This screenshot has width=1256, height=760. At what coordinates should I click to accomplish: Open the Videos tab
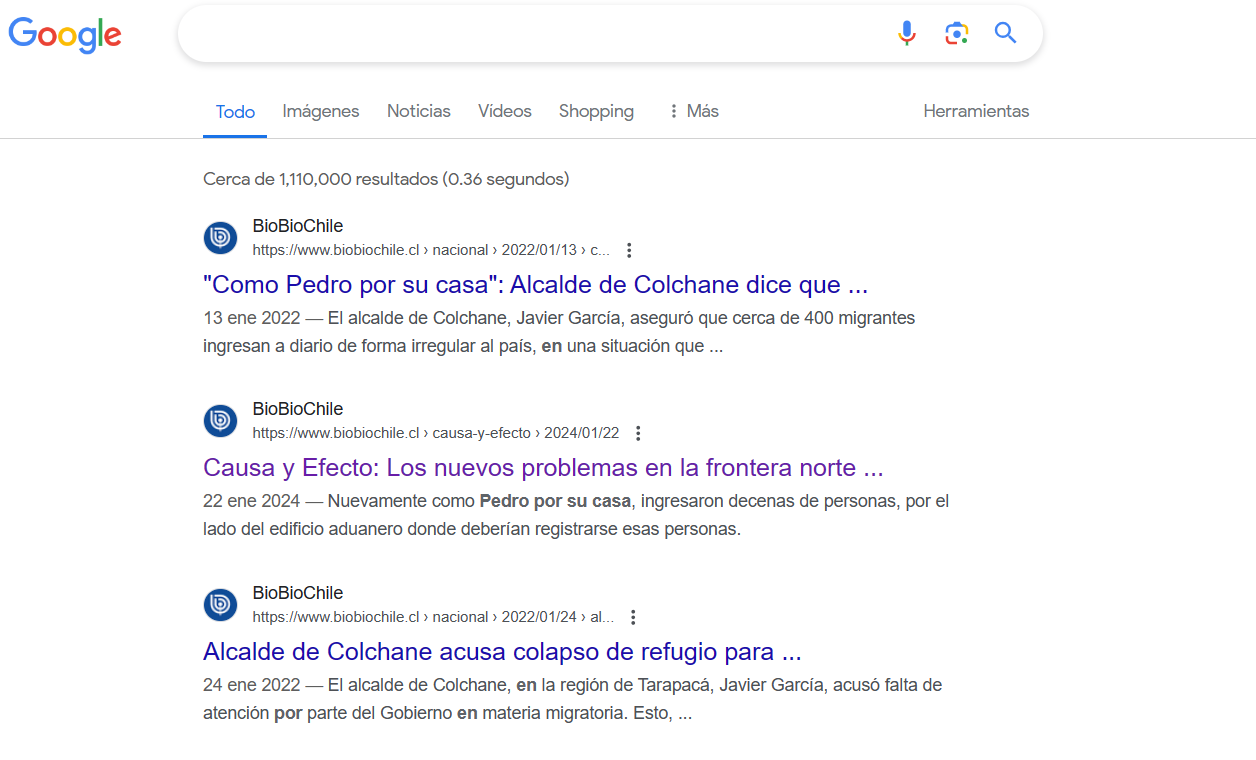pos(505,111)
